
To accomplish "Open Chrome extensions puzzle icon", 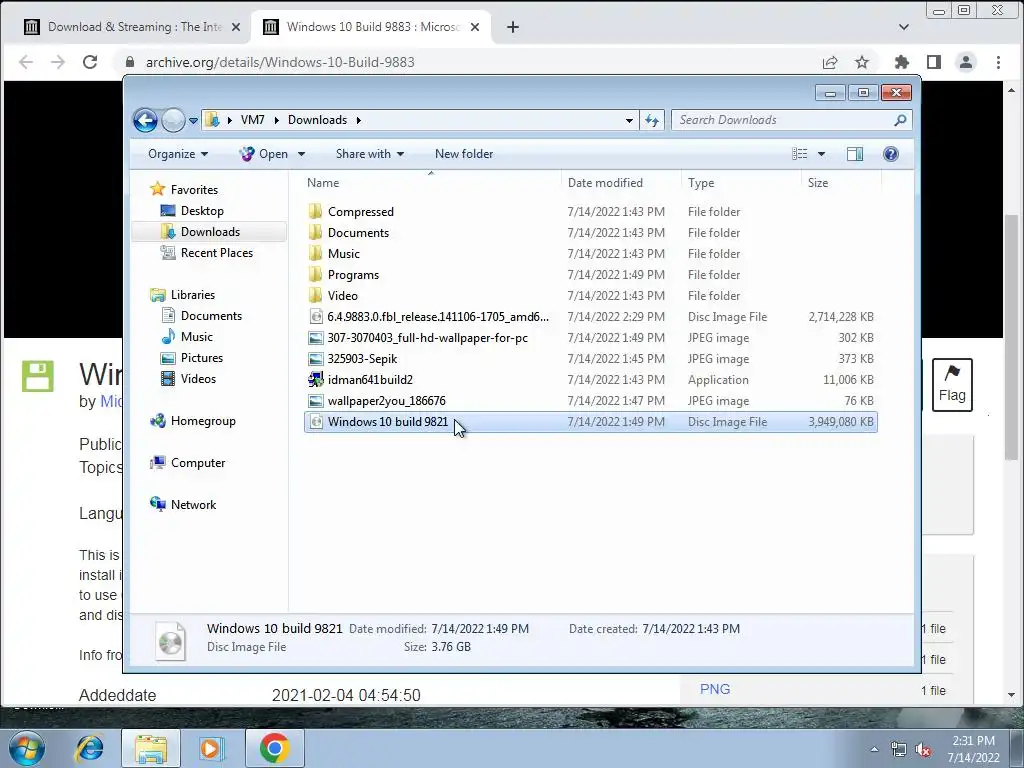I will [901, 62].
